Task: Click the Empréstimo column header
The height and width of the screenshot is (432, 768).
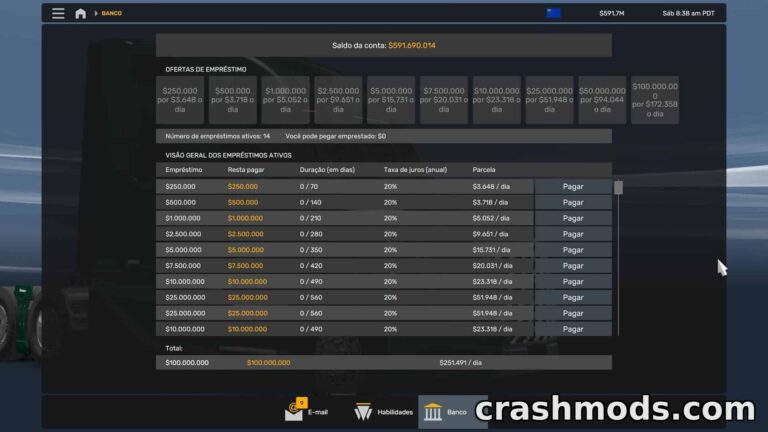Action: coord(184,170)
